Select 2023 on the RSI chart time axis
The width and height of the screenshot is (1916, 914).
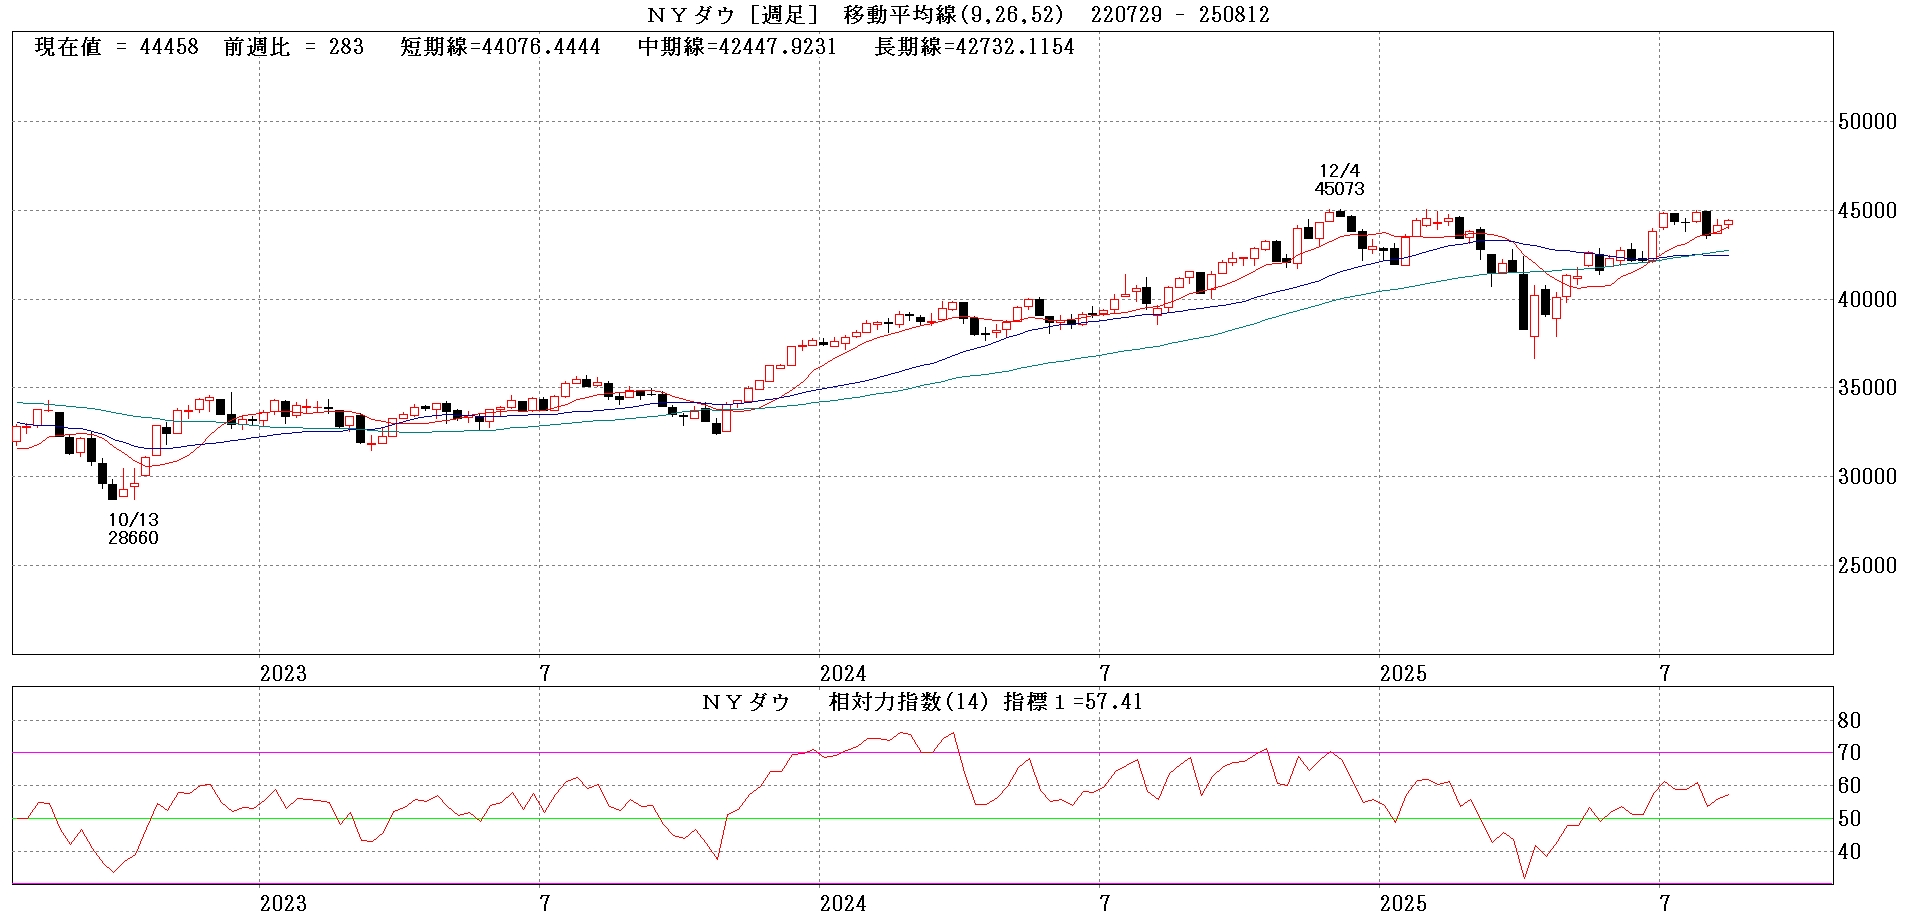click(x=283, y=904)
